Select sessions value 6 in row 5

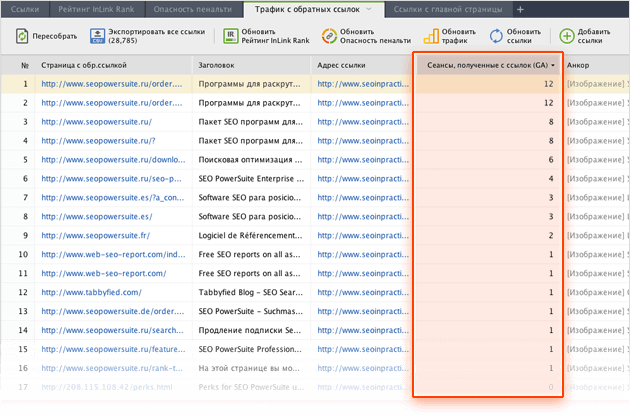[x=551, y=160]
